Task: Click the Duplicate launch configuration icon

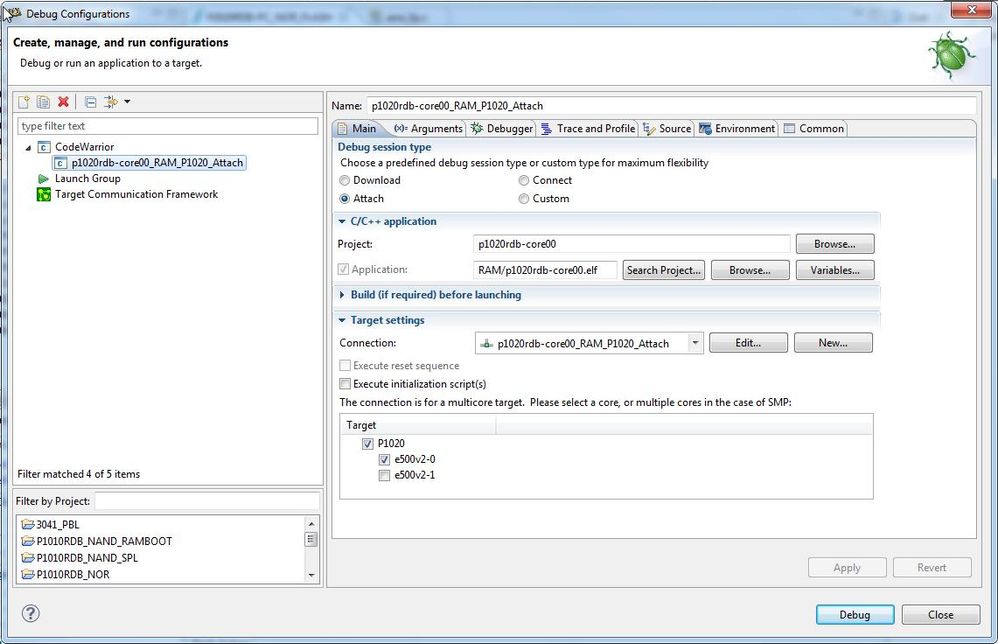Action: coord(43,102)
